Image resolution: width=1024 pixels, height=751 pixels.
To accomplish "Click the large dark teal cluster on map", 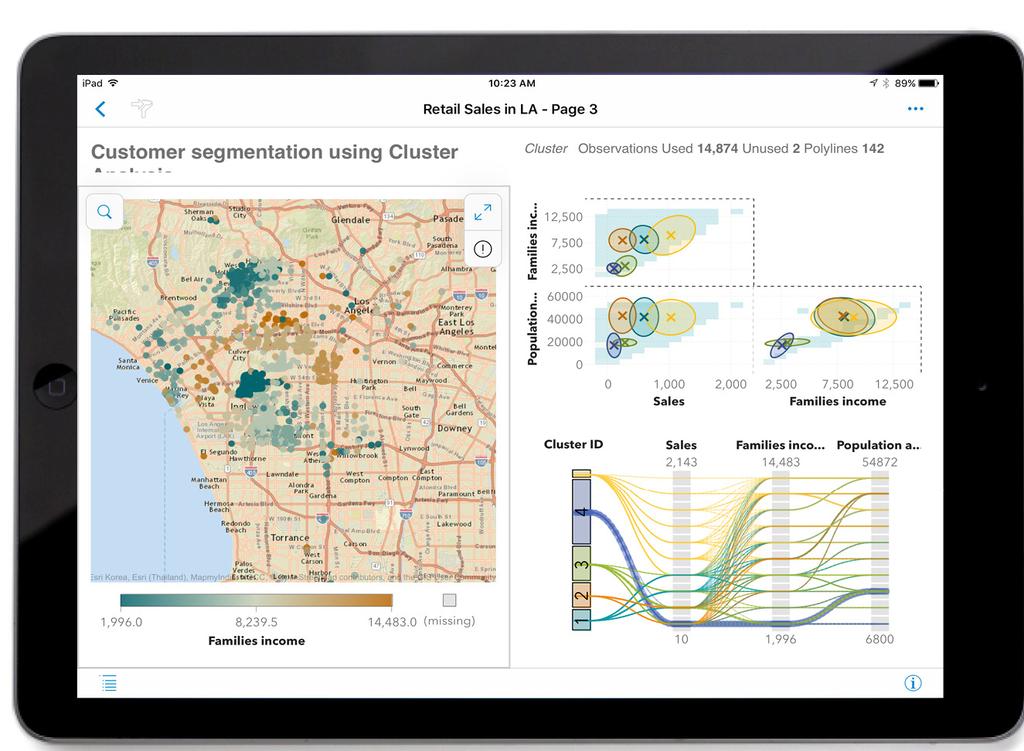I will tap(252, 384).
